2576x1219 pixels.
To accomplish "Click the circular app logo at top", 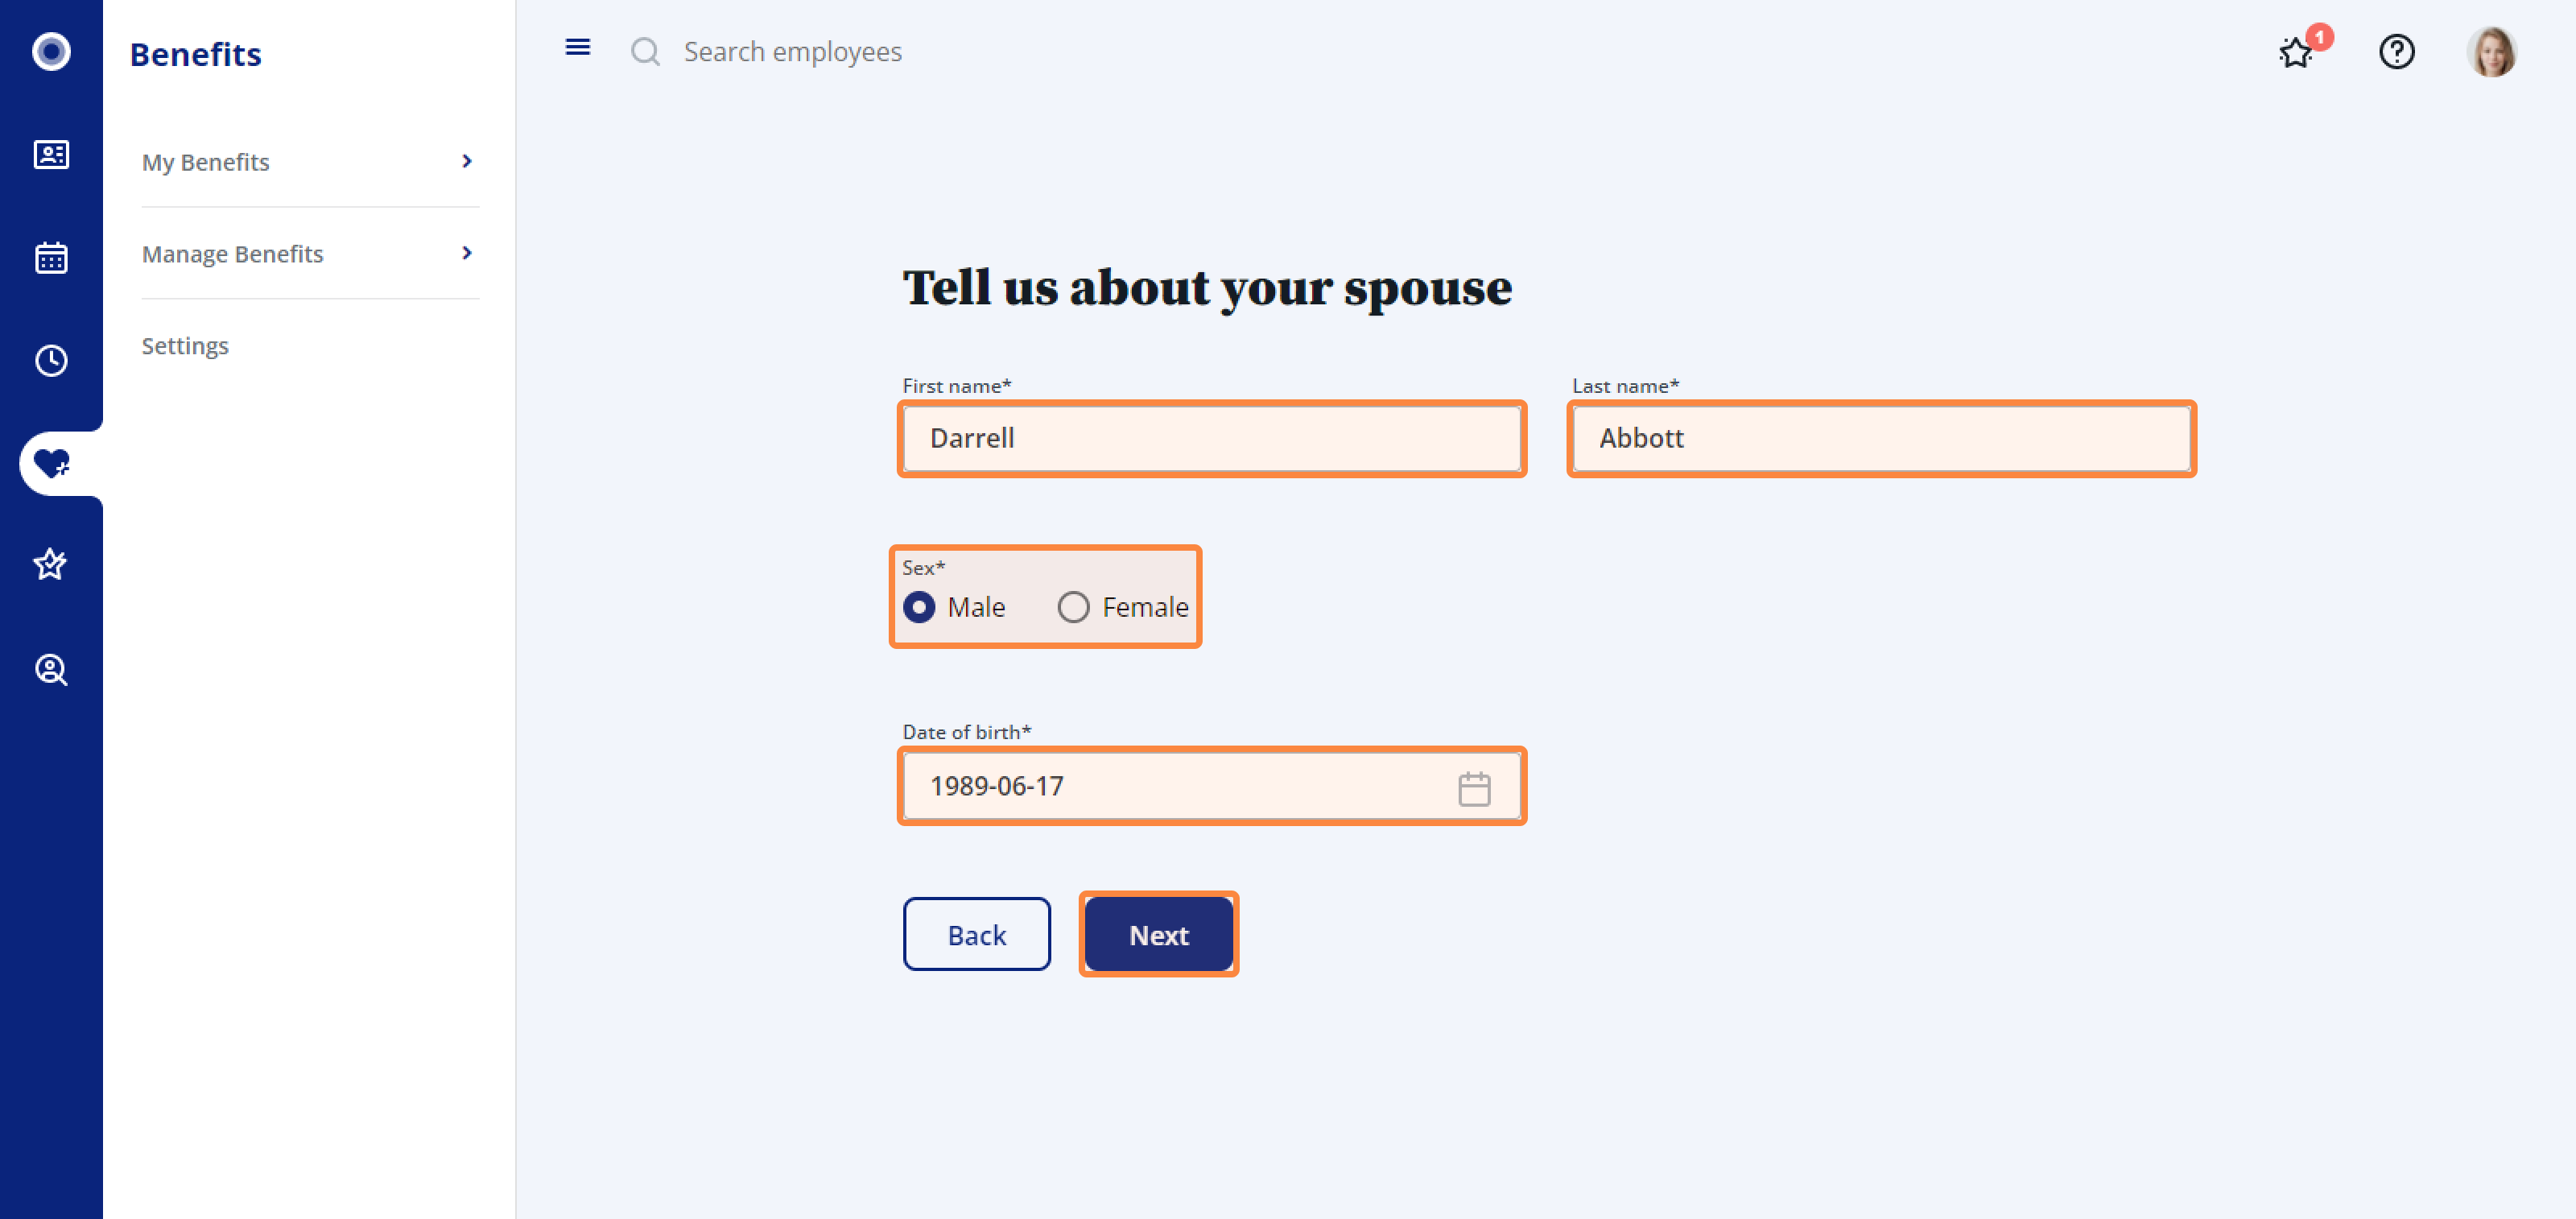I will coord(51,51).
